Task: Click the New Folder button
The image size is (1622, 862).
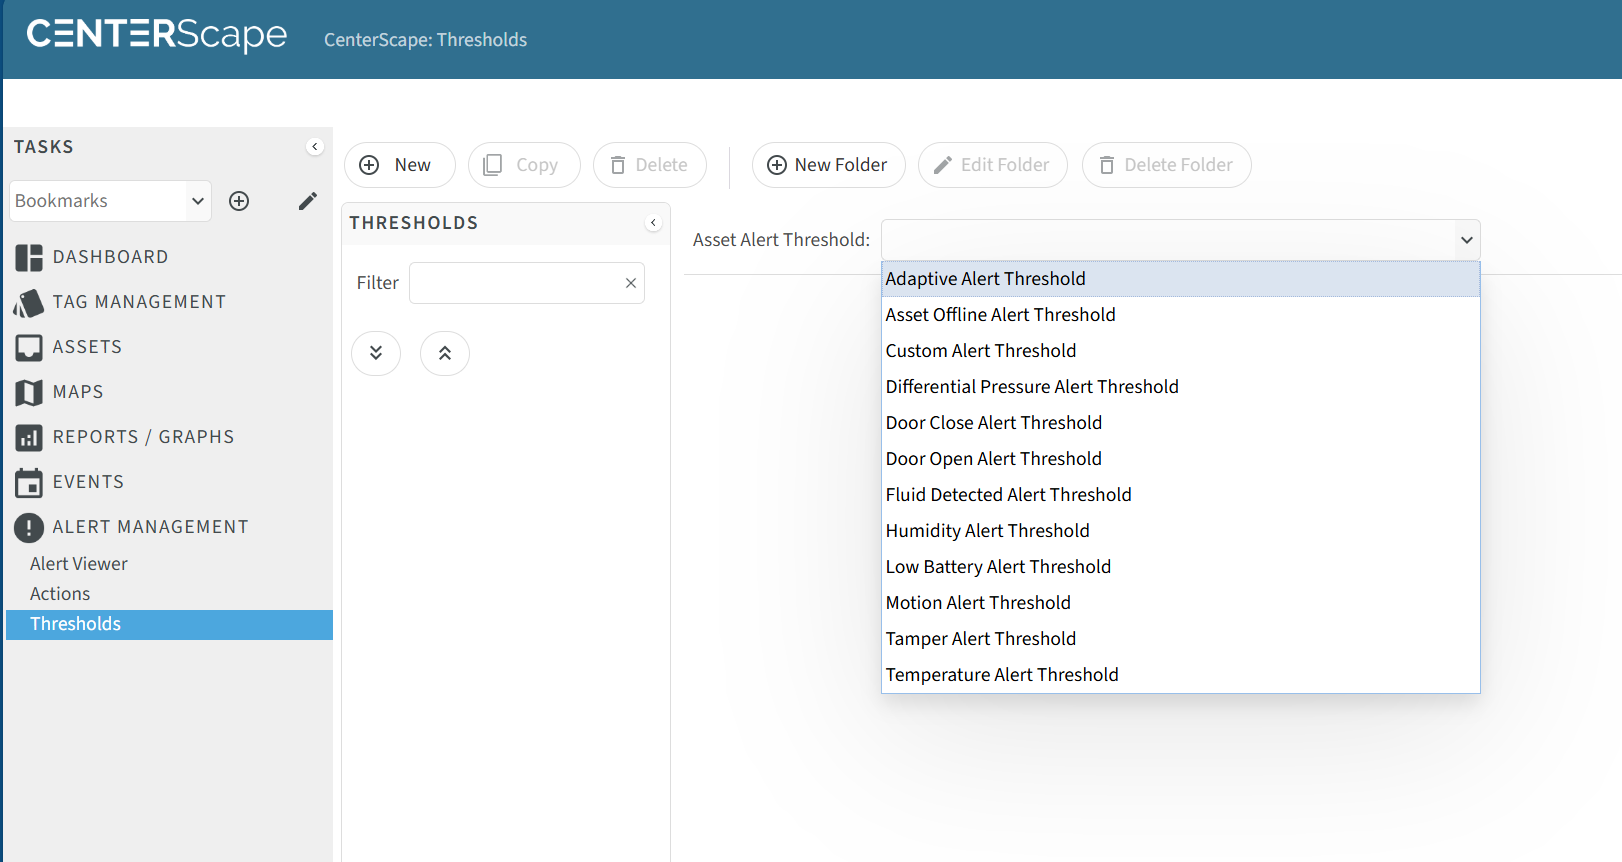Action: click(828, 165)
